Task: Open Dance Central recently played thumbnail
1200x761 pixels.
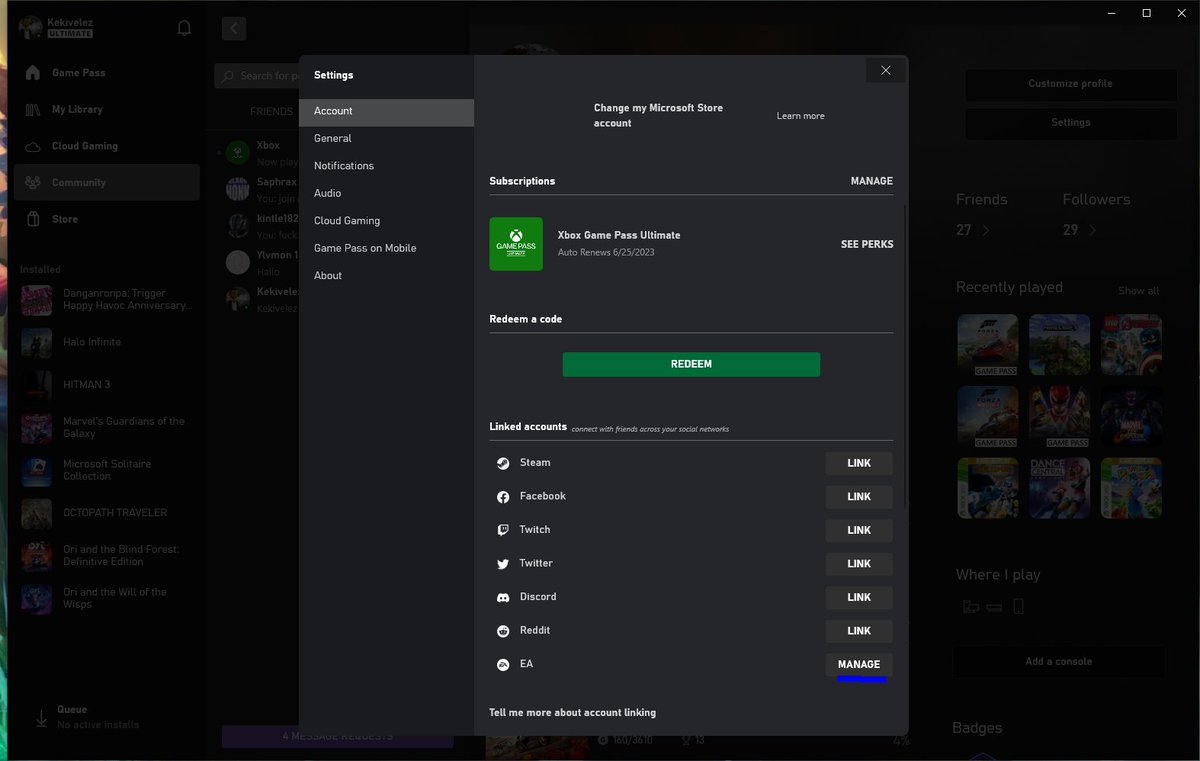Action: [x=1059, y=488]
